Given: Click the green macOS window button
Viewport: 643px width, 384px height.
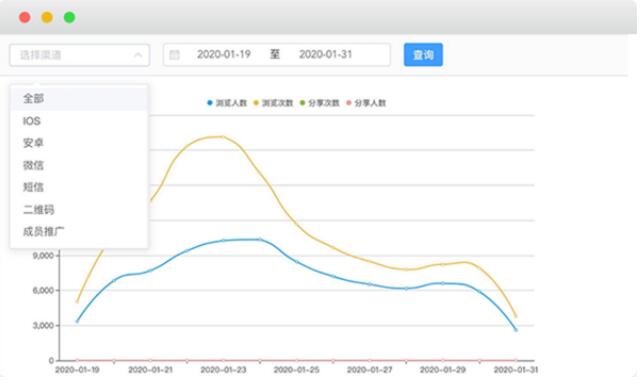Looking at the screenshot, I should tap(69, 17).
